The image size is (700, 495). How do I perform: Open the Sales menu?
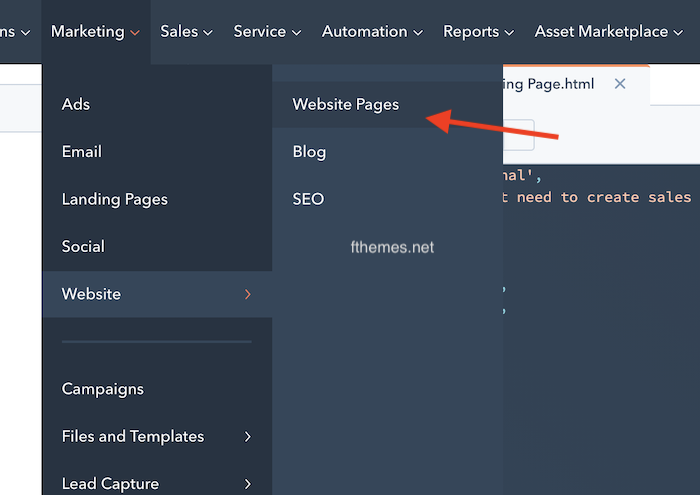tap(186, 32)
